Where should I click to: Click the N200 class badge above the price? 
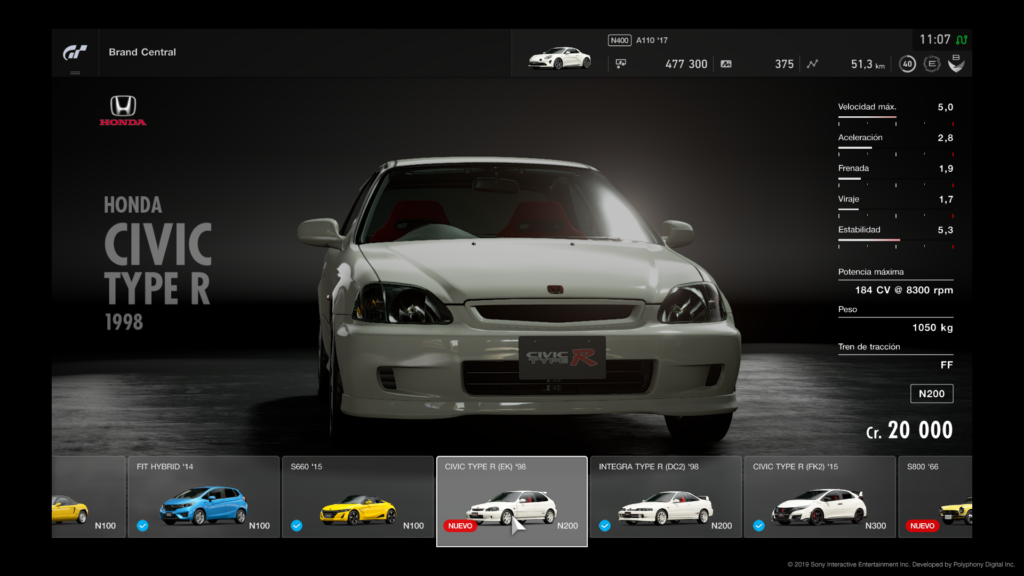click(x=931, y=394)
